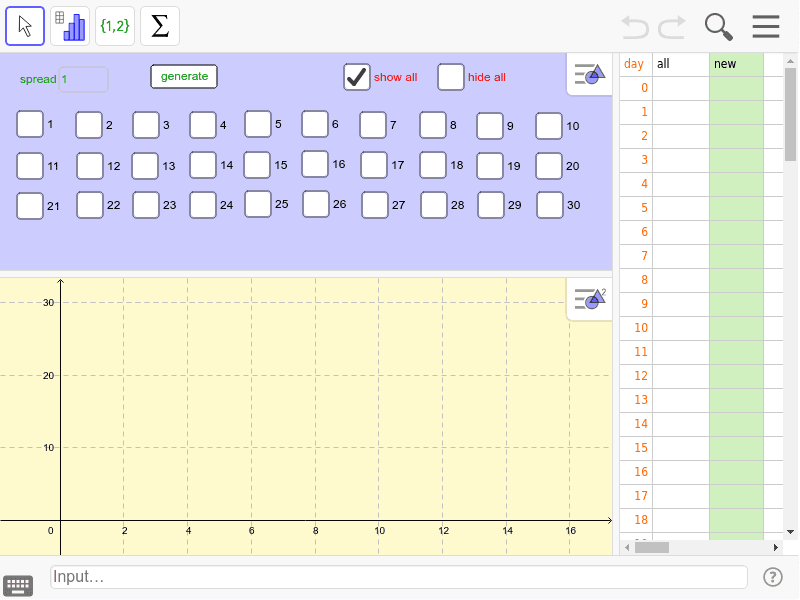Tick checkbox number 5

(x=258, y=124)
